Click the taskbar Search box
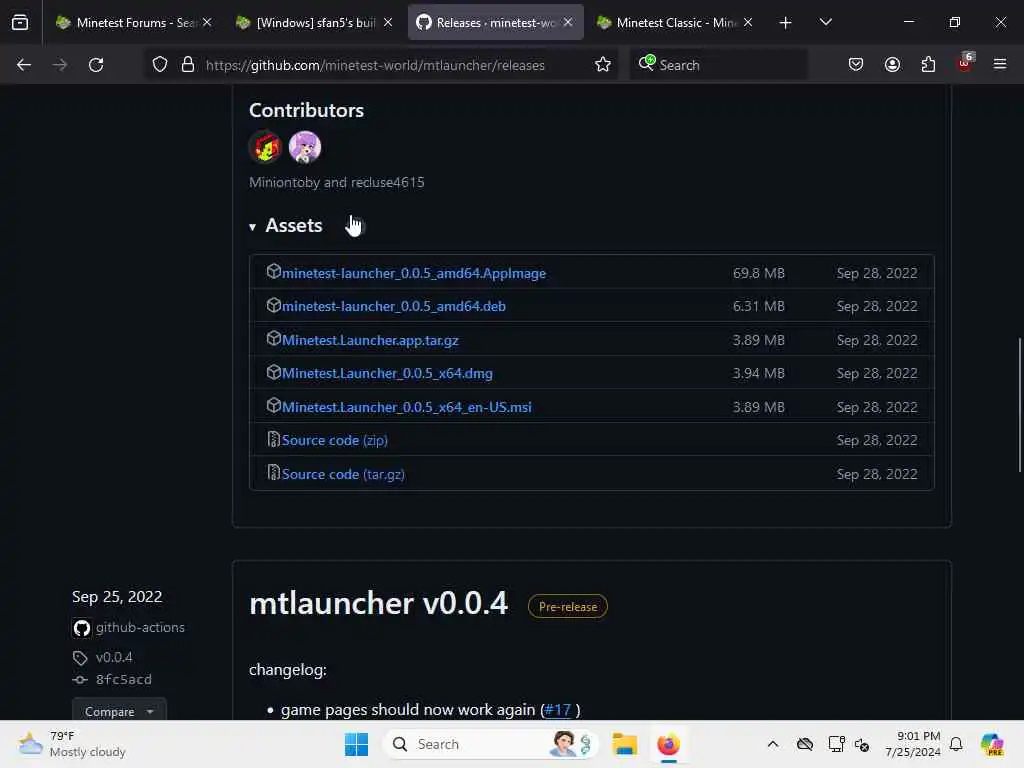1024x768 pixels. (490, 744)
